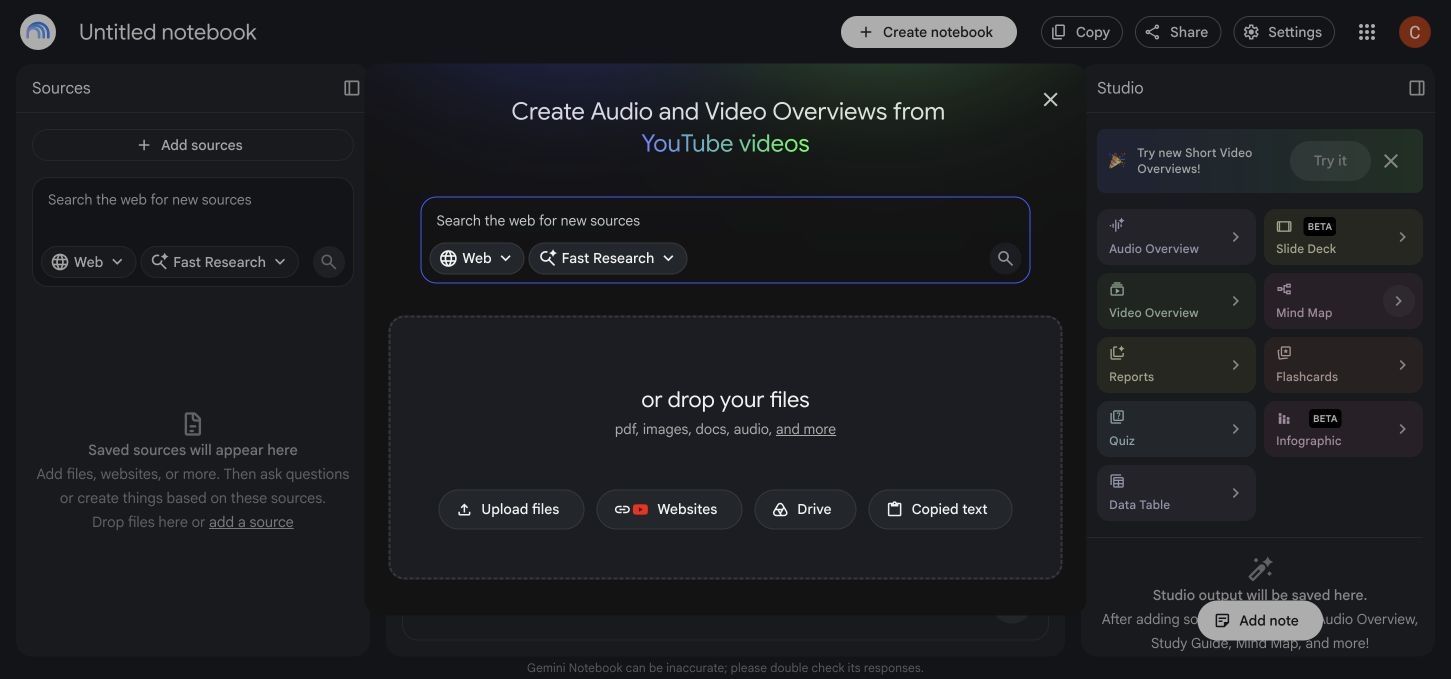Close the add sources dialog
1451x679 pixels.
tap(1050, 99)
